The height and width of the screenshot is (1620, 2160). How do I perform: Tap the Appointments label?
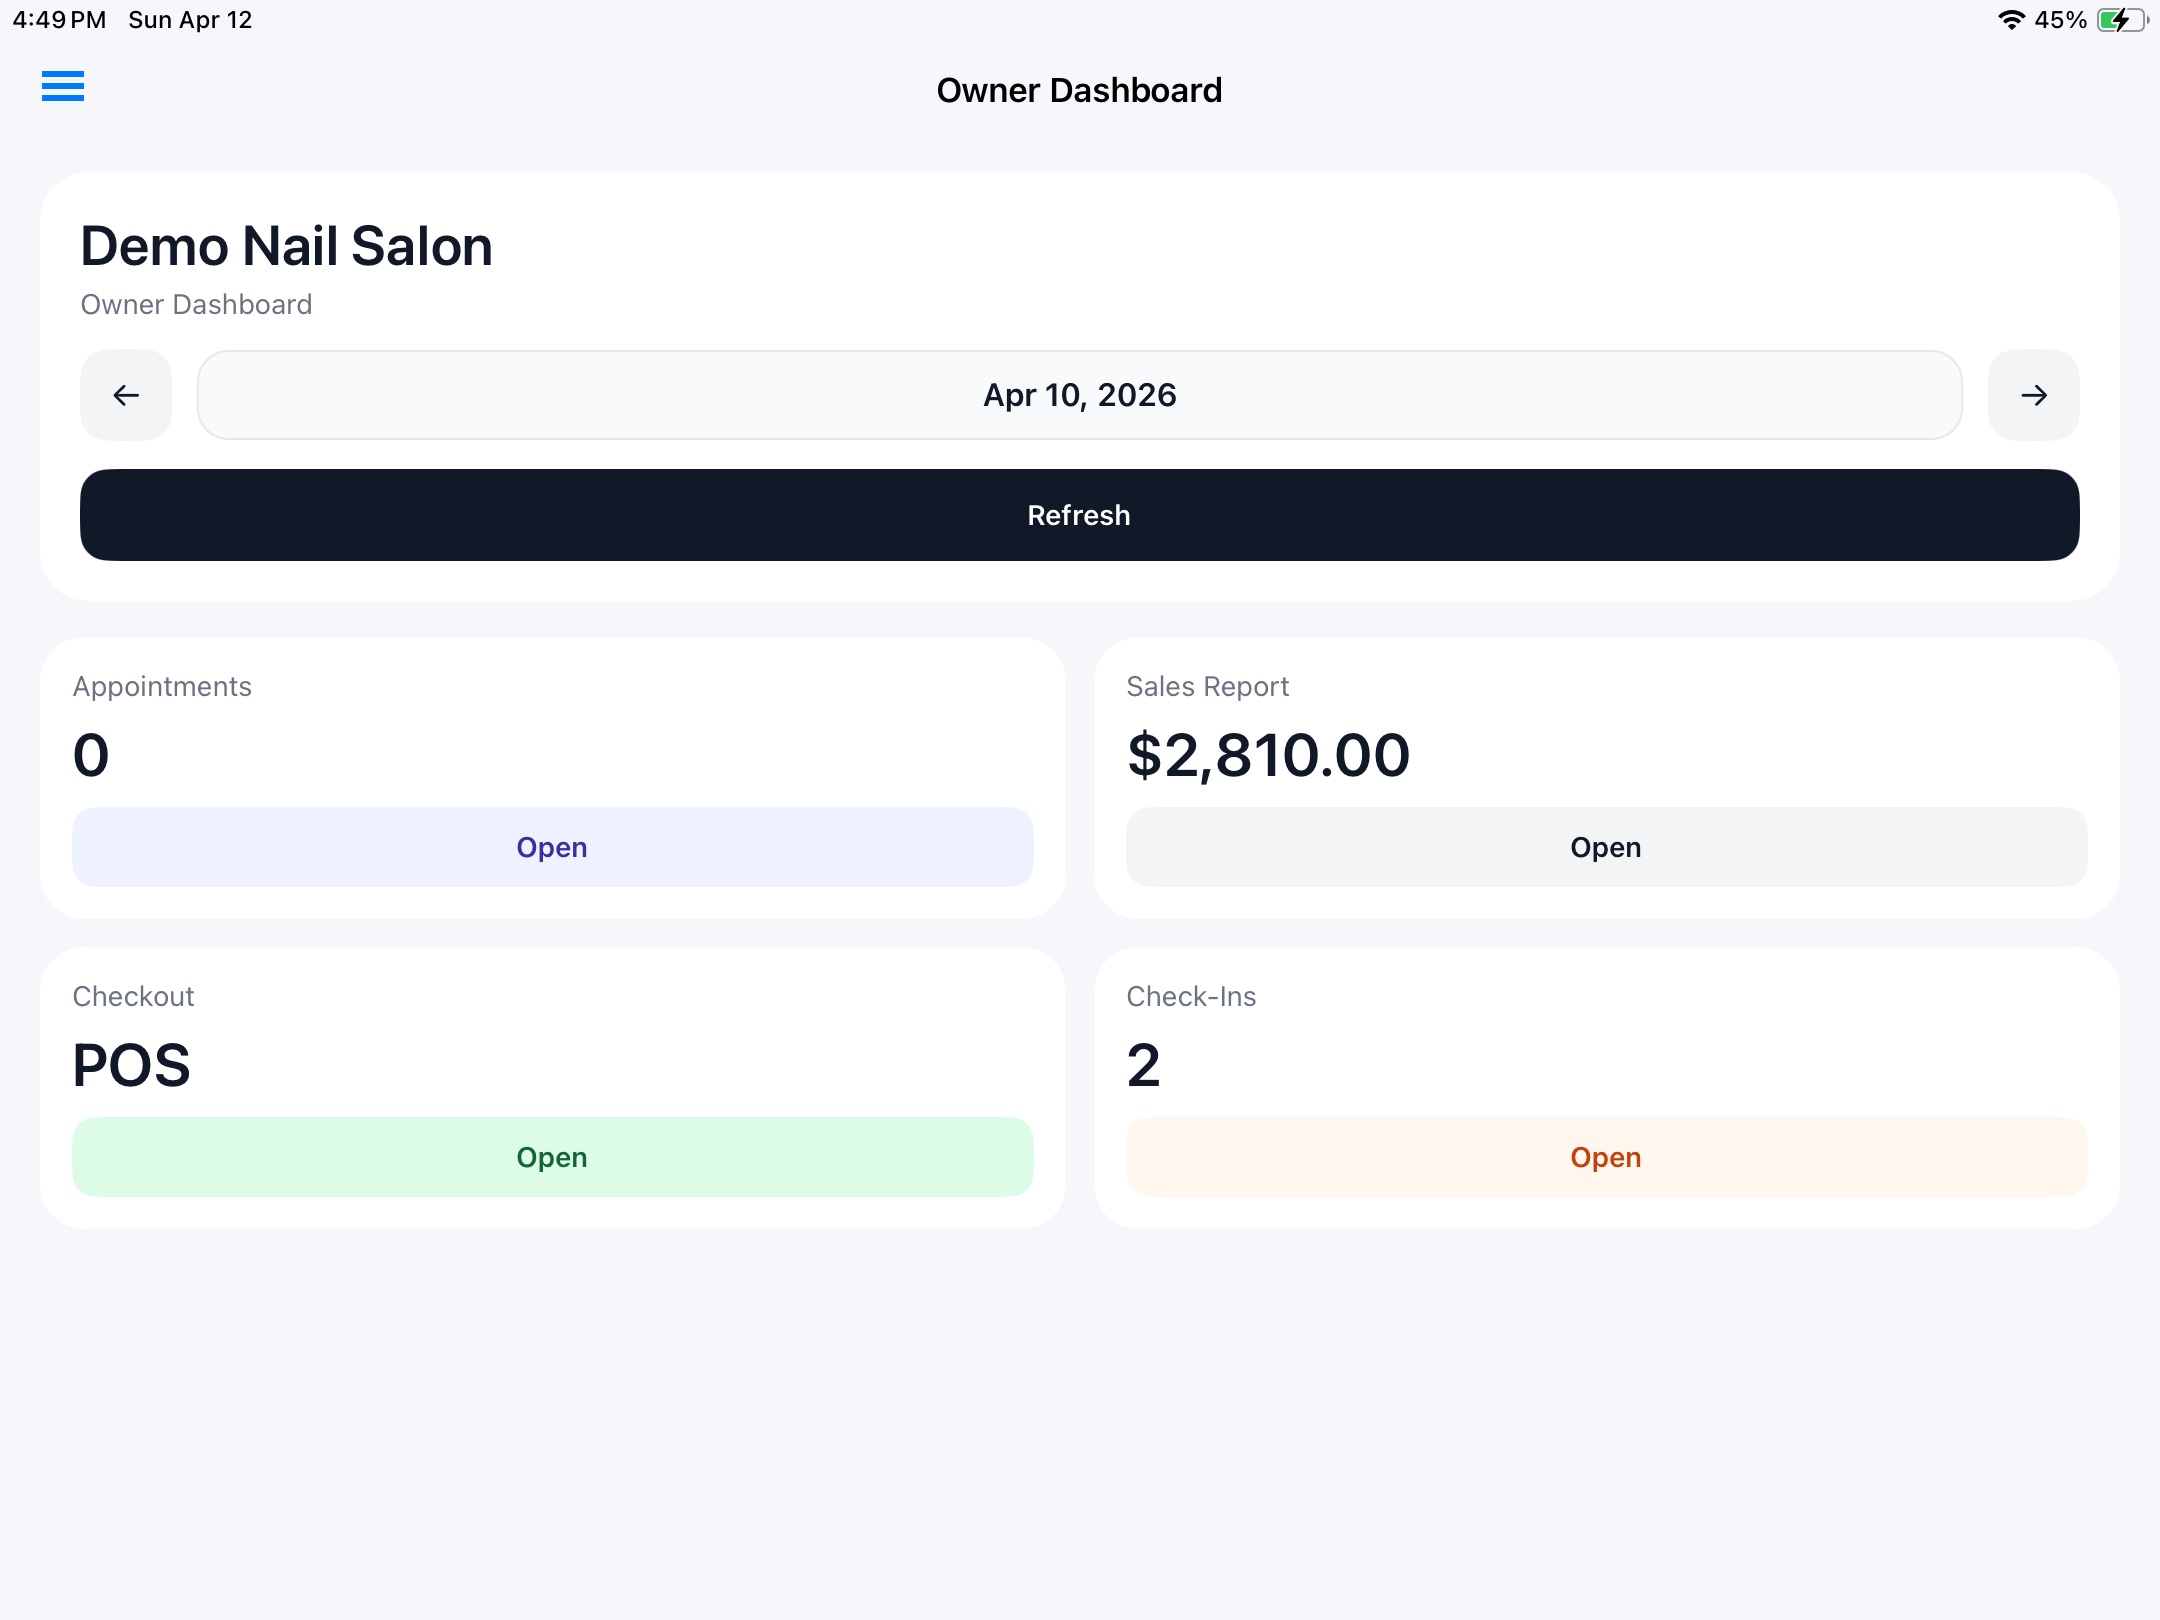[162, 686]
